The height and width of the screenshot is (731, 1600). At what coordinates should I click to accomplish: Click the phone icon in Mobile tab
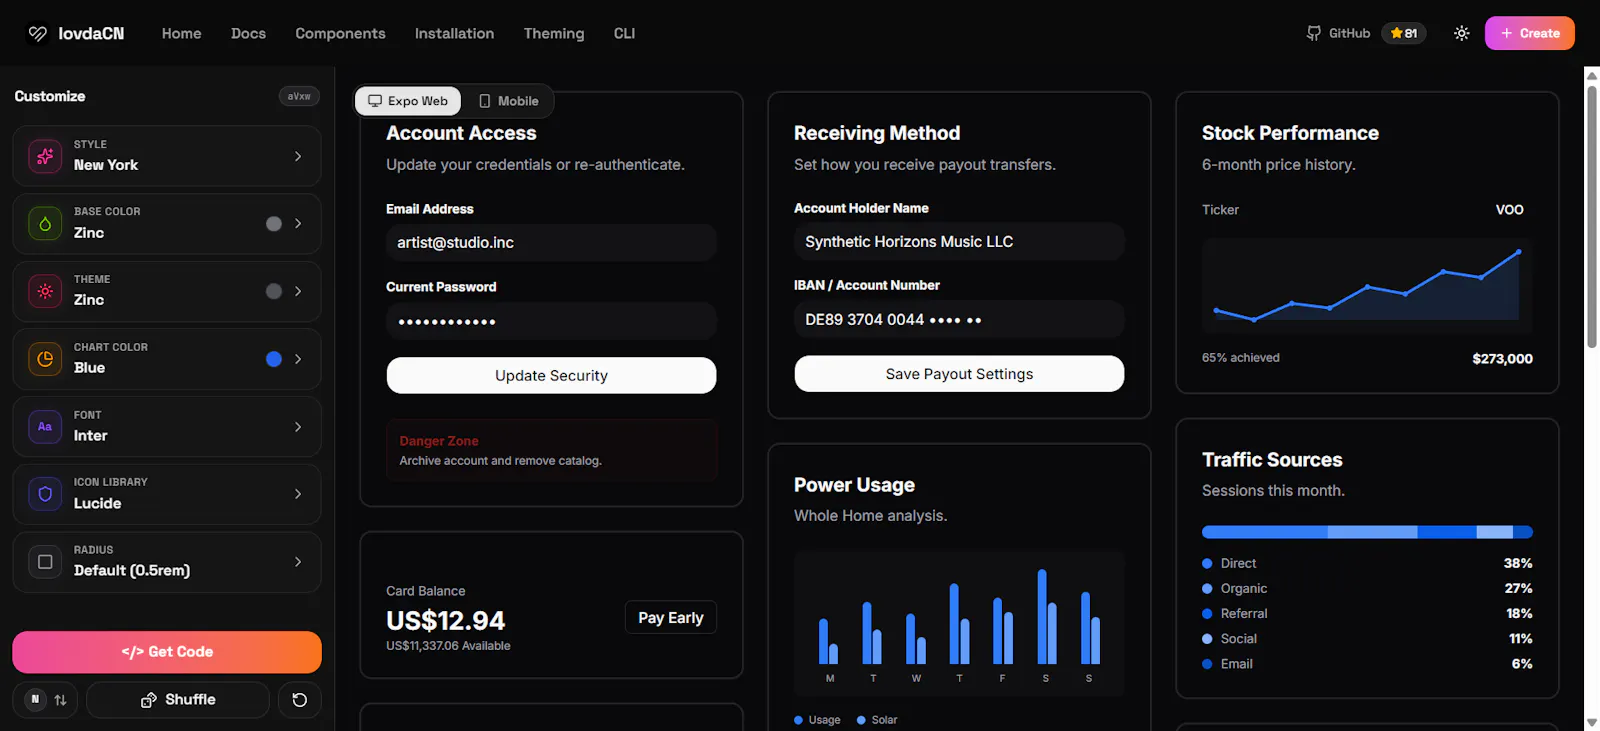click(x=485, y=101)
